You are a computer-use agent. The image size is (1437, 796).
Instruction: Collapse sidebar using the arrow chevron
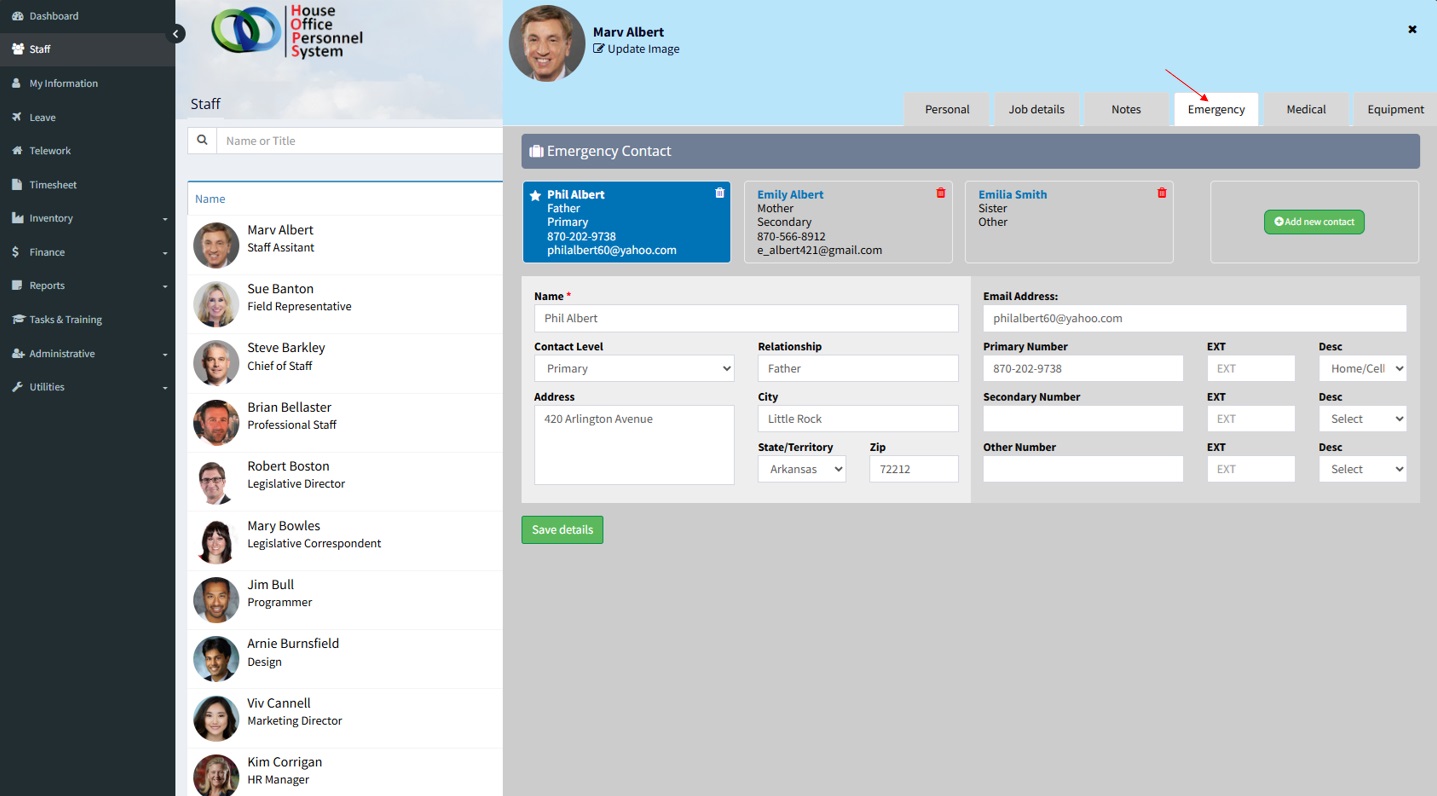pyautogui.click(x=176, y=34)
